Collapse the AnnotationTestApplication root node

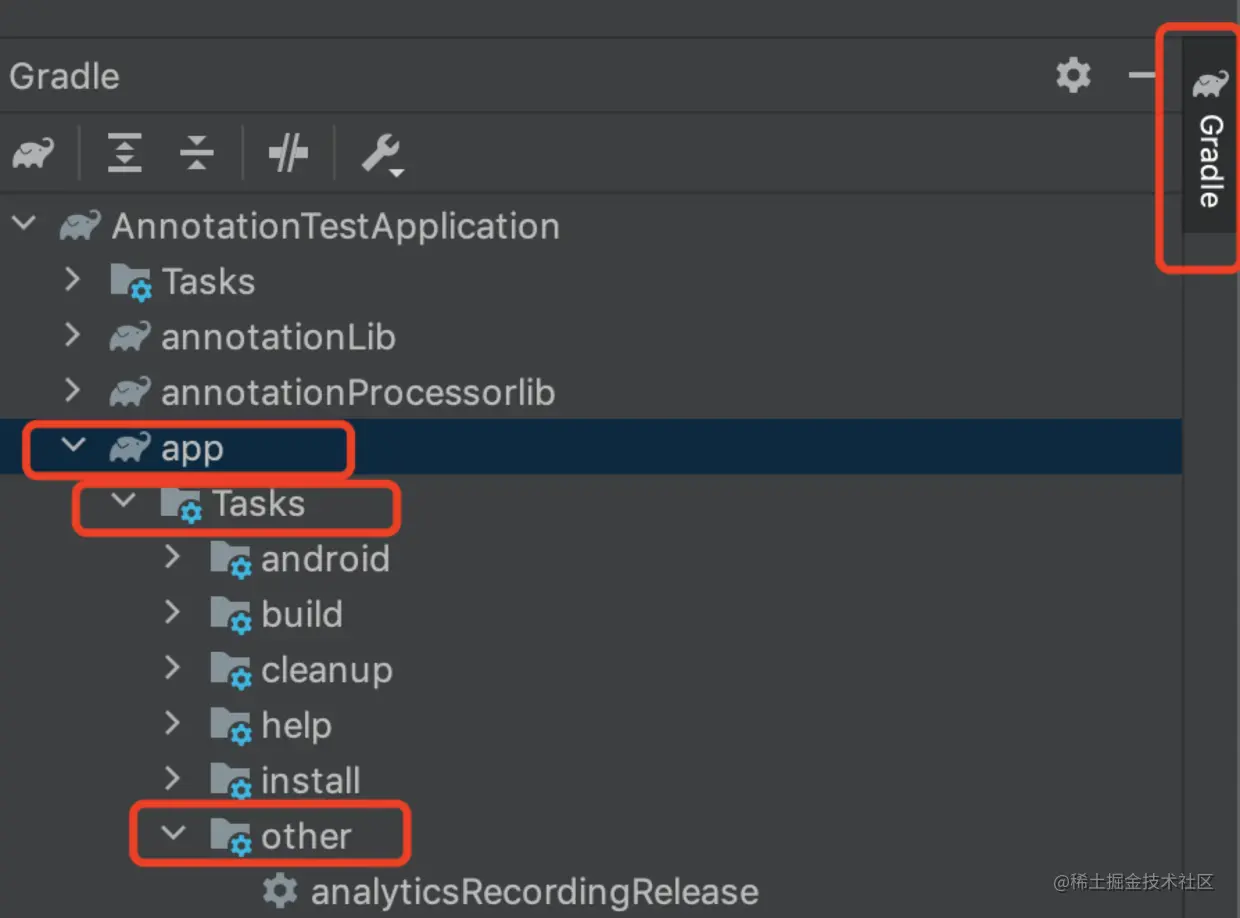[24, 224]
